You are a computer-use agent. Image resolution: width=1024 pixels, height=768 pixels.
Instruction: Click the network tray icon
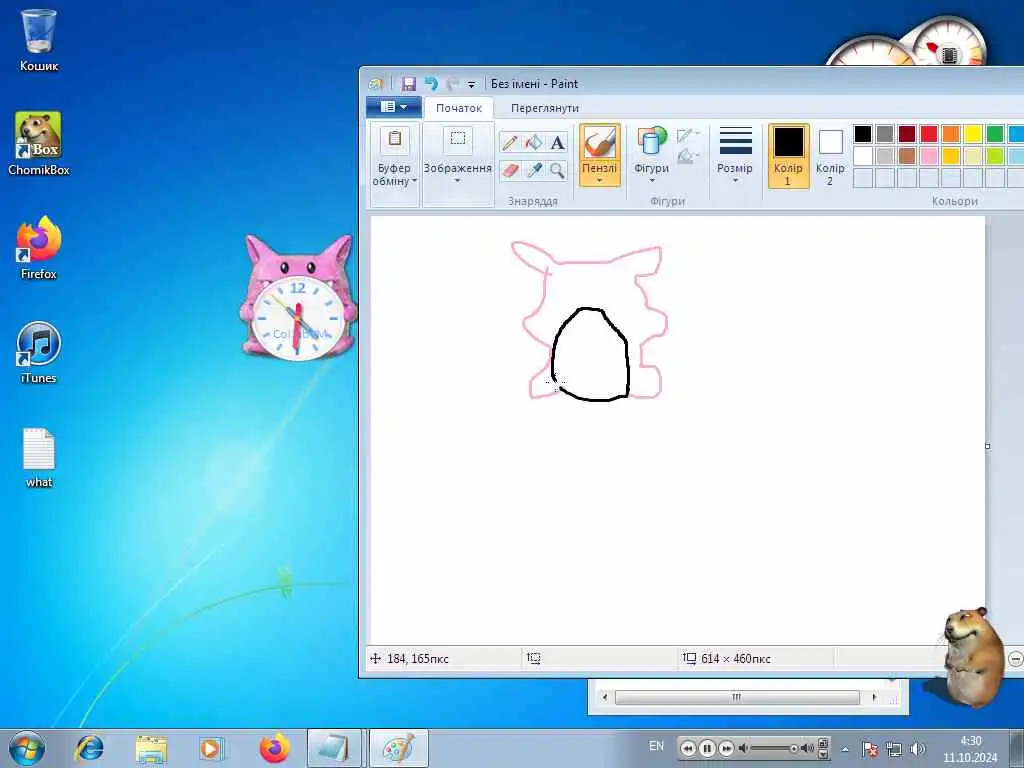[893, 749]
